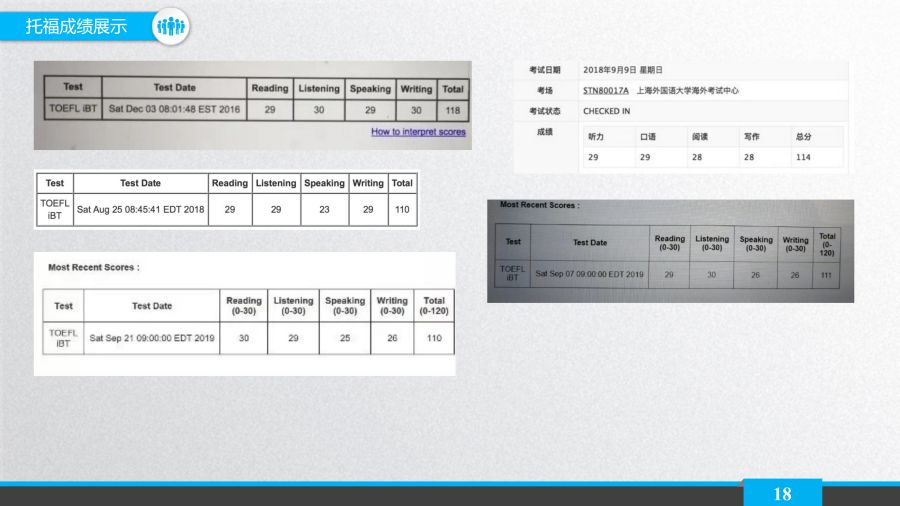Screen dimensions: 900x506
Task: Select the venue name 上海外国语大学海外考试中心
Action: pyautogui.click(x=688, y=91)
